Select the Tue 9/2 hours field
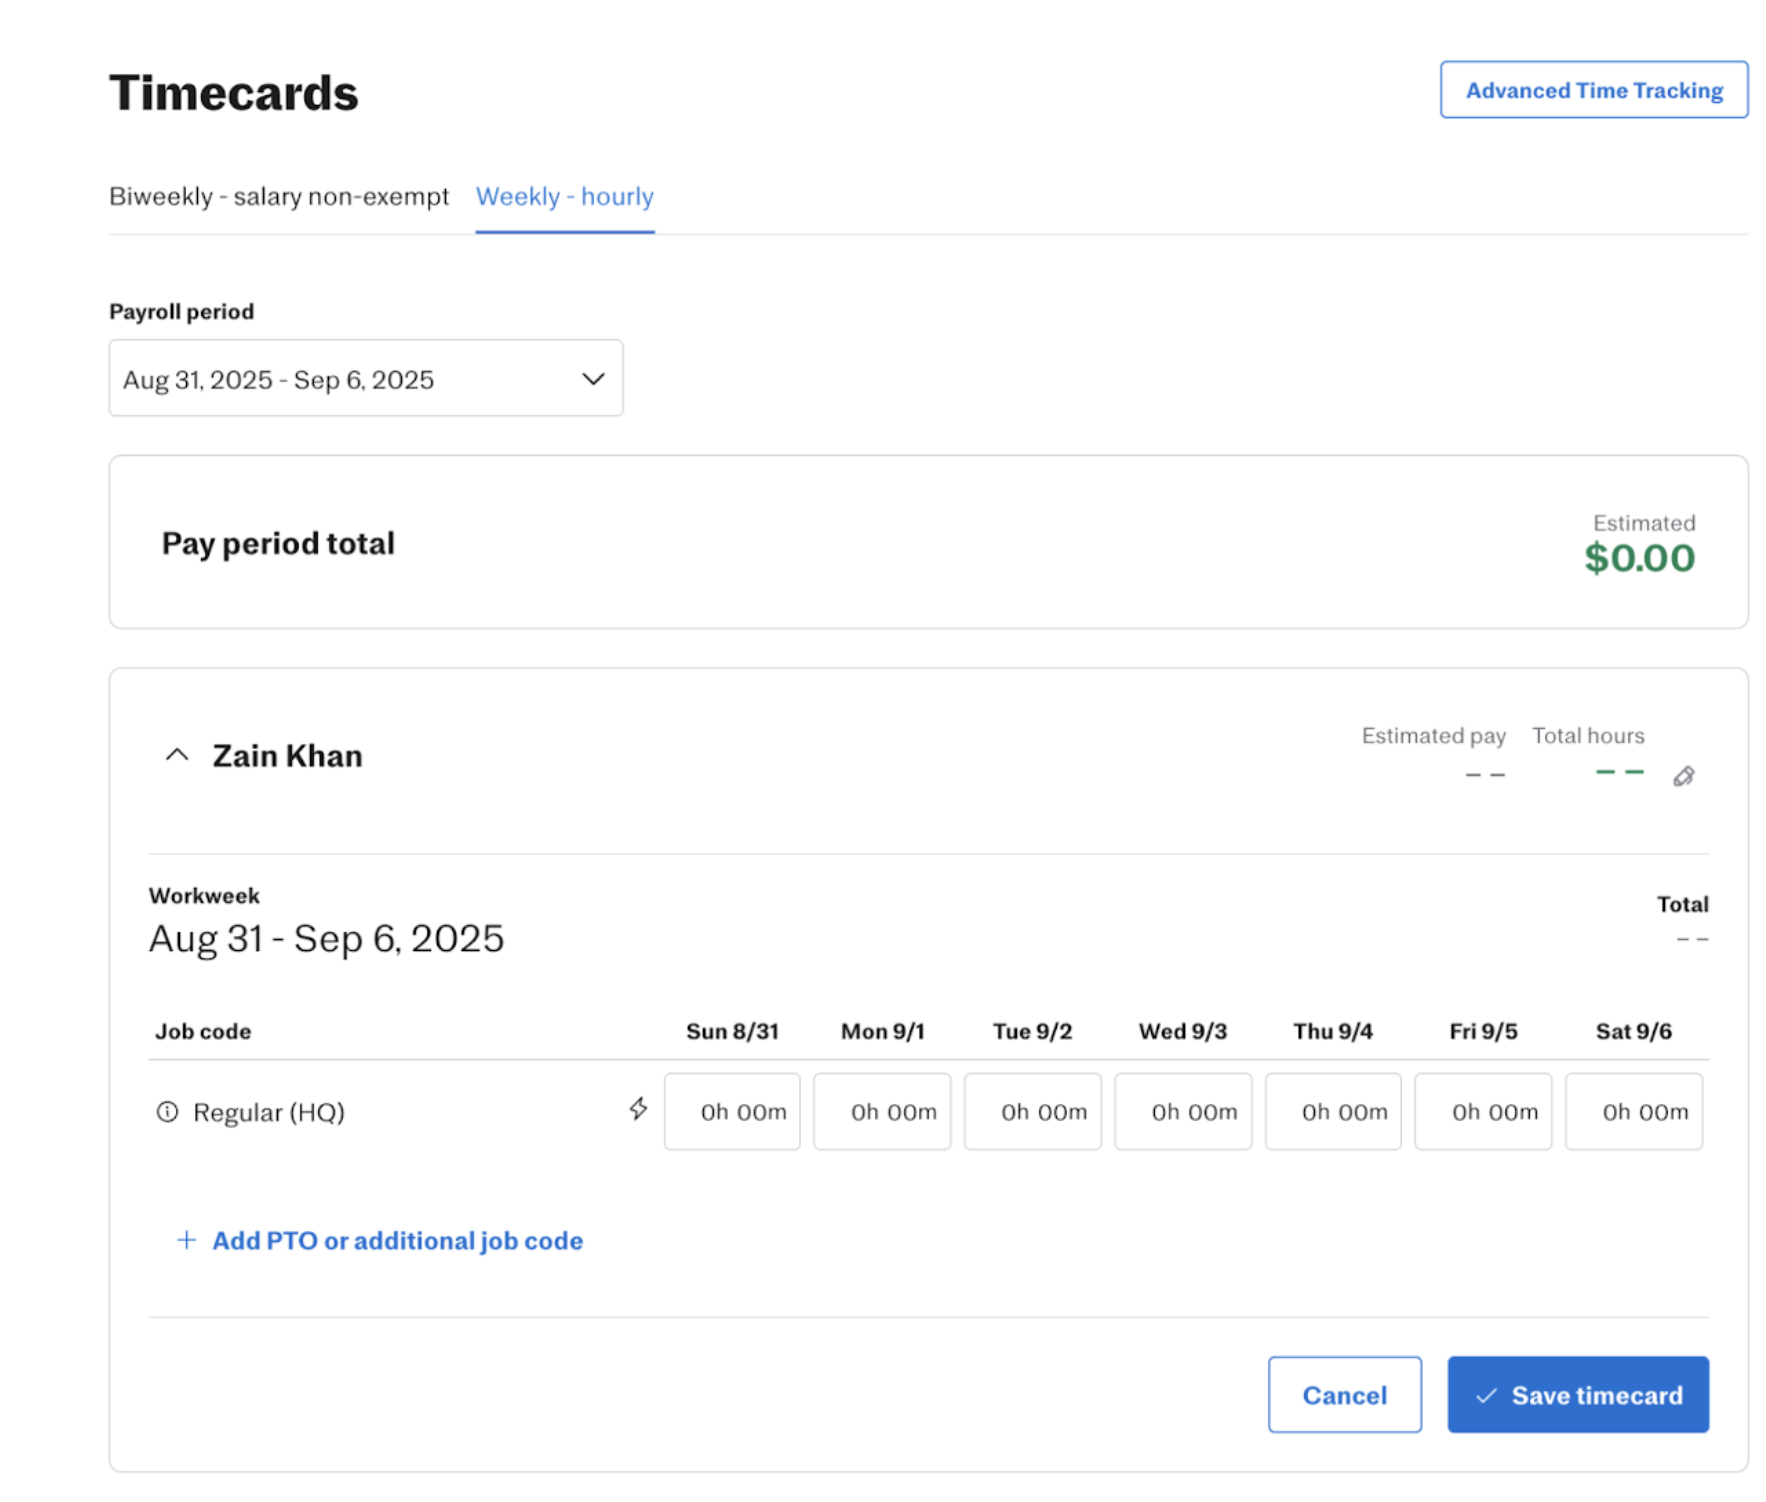 1032,1111
